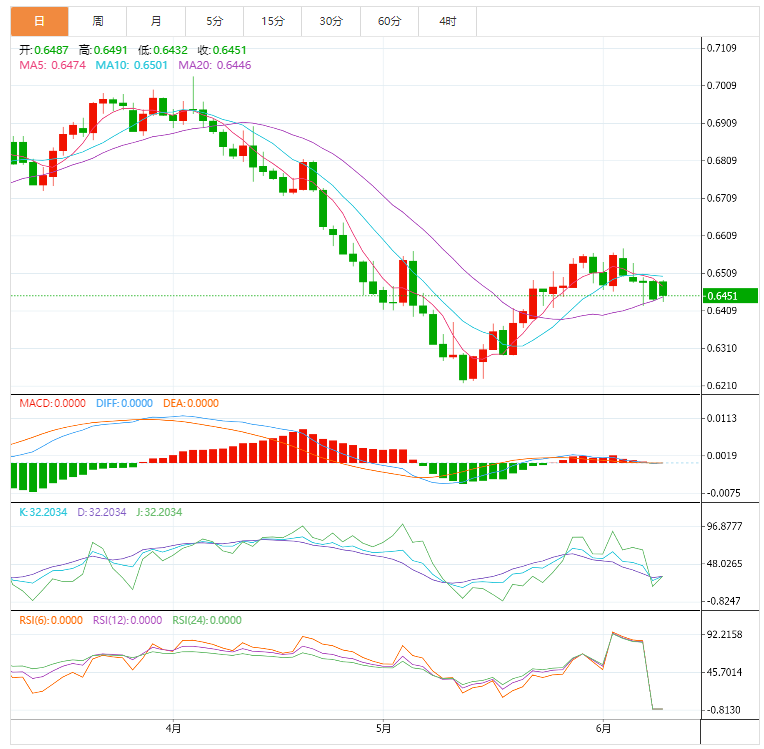Click the 0.7009 price axis label
The height and width of the screenshot is (749, 764).
pyautogui.click(x=722, y=85)
